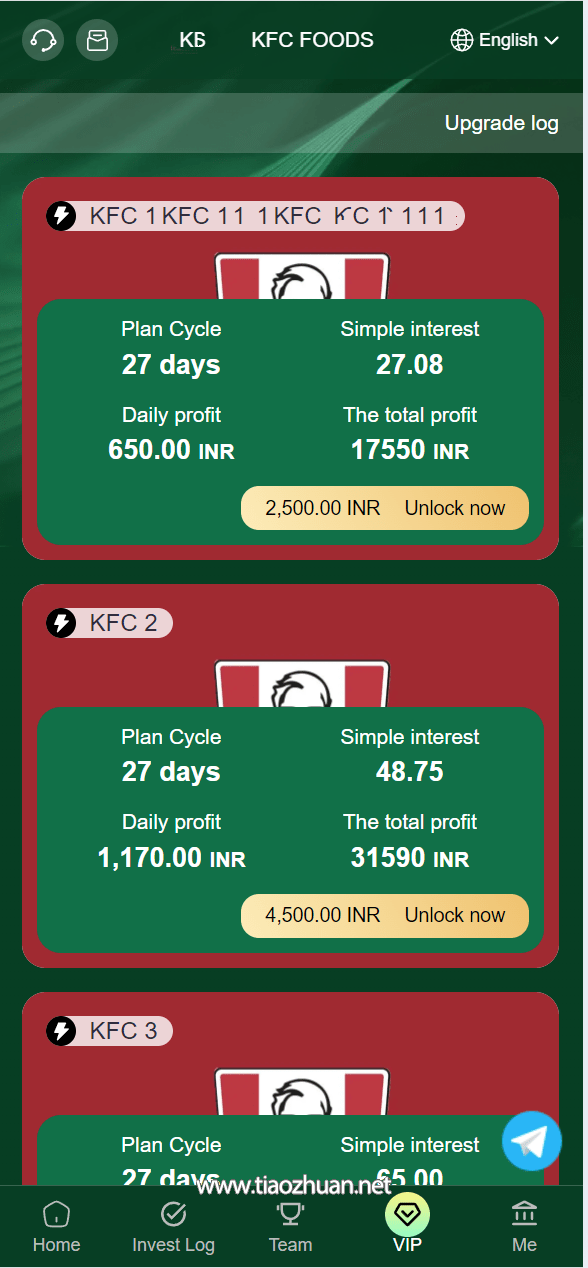Open customer support headset icon
588x1268 pixels.
click(43, 40)
